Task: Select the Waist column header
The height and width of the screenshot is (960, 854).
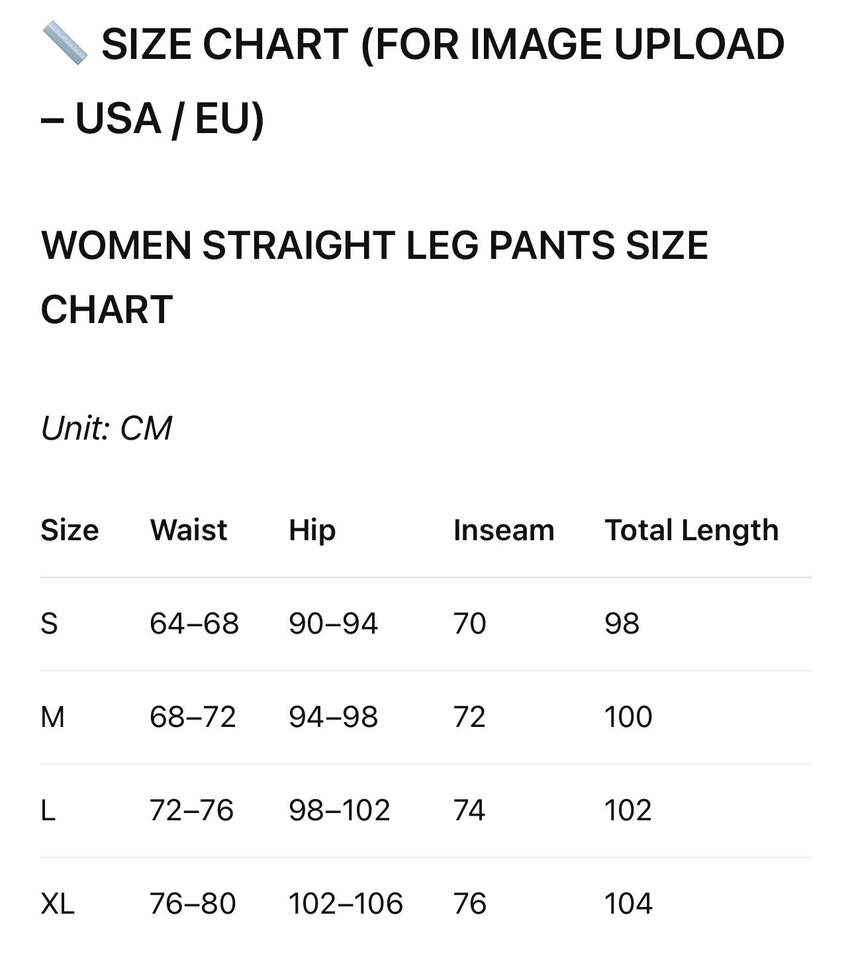Action: click(x=189, y=530)
